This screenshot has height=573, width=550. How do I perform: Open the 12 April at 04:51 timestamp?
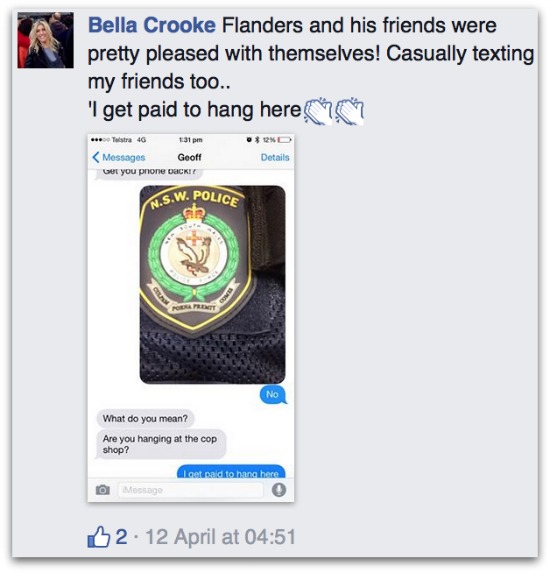click(221, 537)
